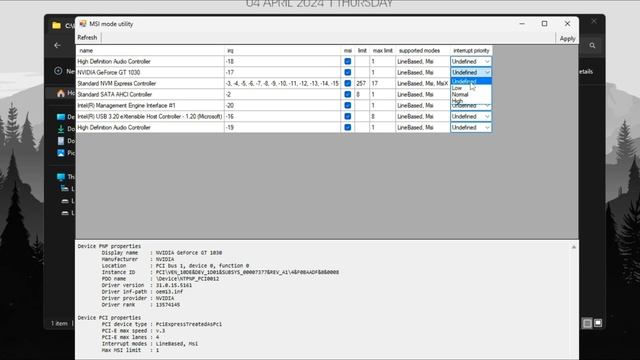Screen dimensions: 640x360
Task: Select Intel(R) Management Engine Interface #1 name cell
Action: tap(150, 105)
